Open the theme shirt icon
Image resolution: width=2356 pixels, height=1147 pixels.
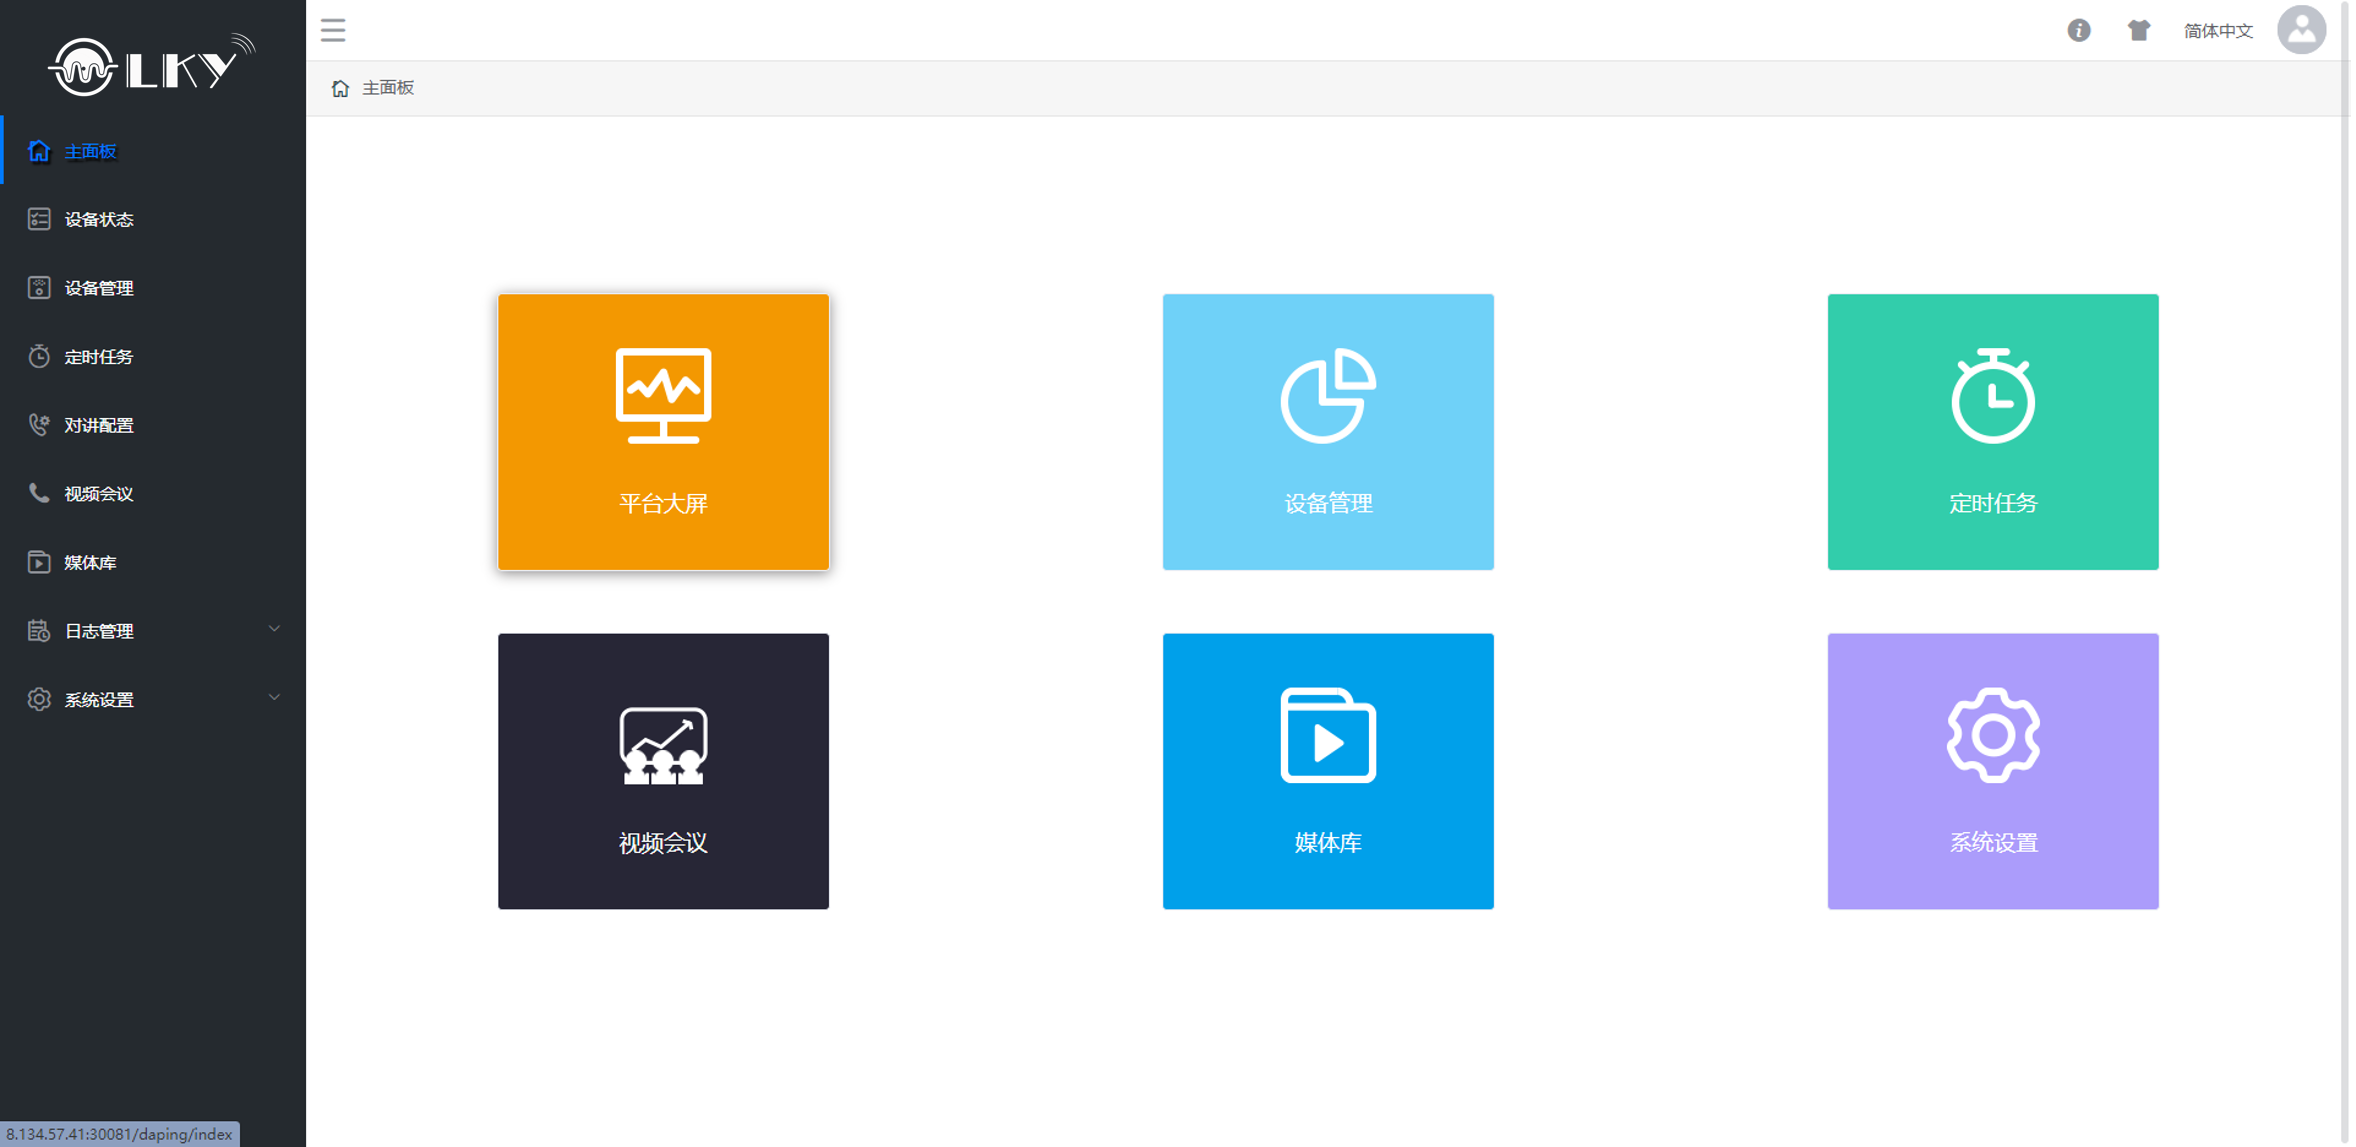[x=2138, y=30]
